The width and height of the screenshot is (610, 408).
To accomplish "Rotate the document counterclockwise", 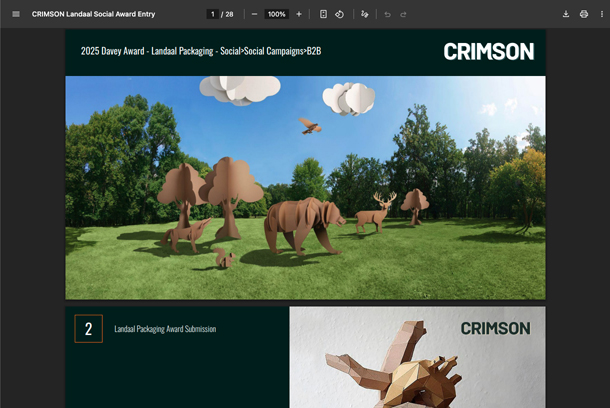I will [339, 14].
